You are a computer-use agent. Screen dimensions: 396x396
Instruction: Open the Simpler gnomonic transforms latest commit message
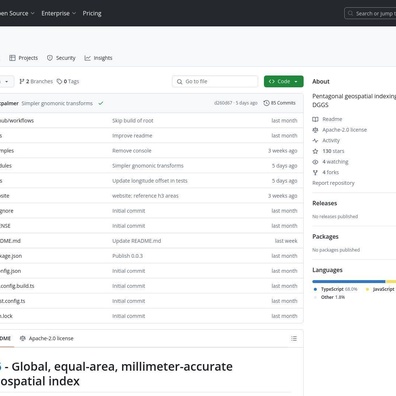click(x=57, y=103)
